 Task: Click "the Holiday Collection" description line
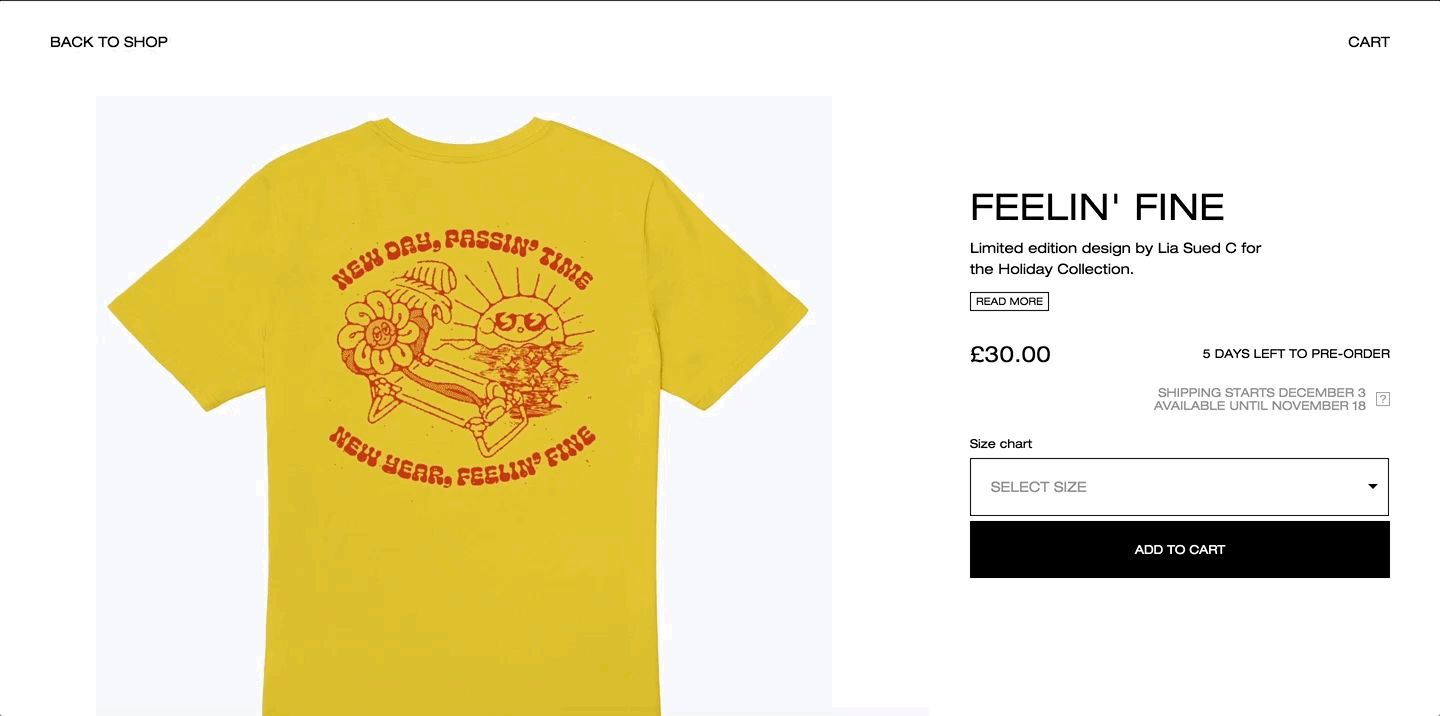1052,269
